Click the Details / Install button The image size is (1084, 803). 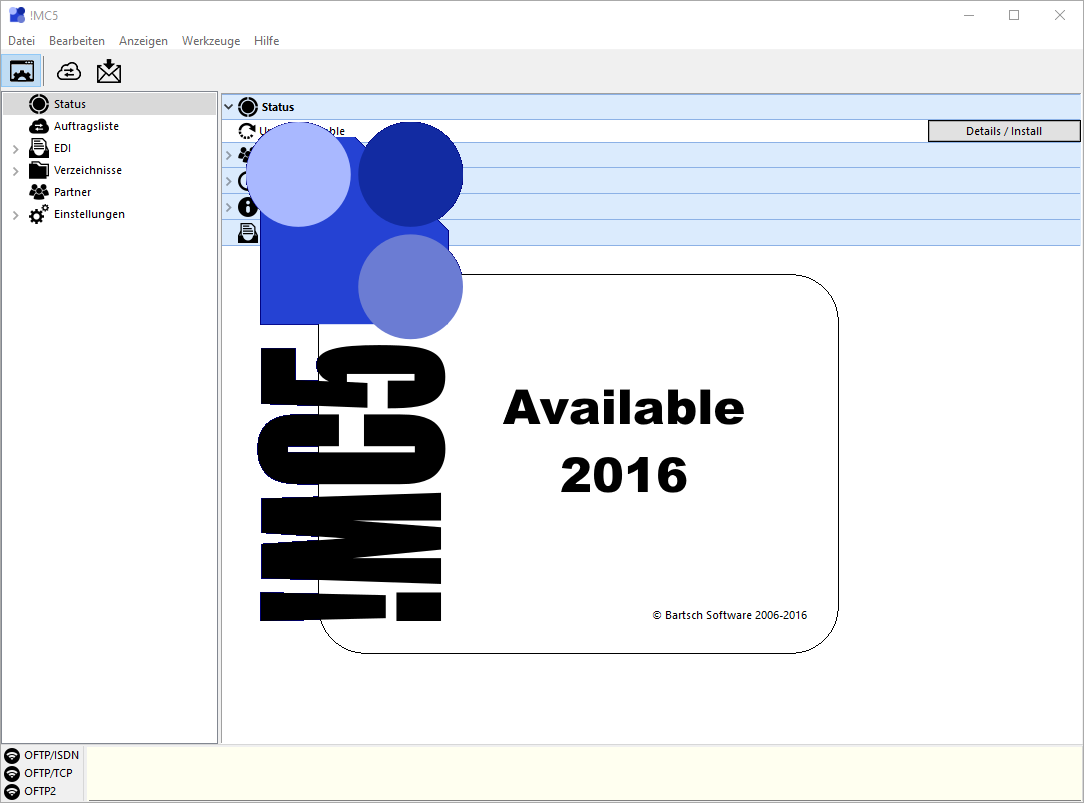1004,131
